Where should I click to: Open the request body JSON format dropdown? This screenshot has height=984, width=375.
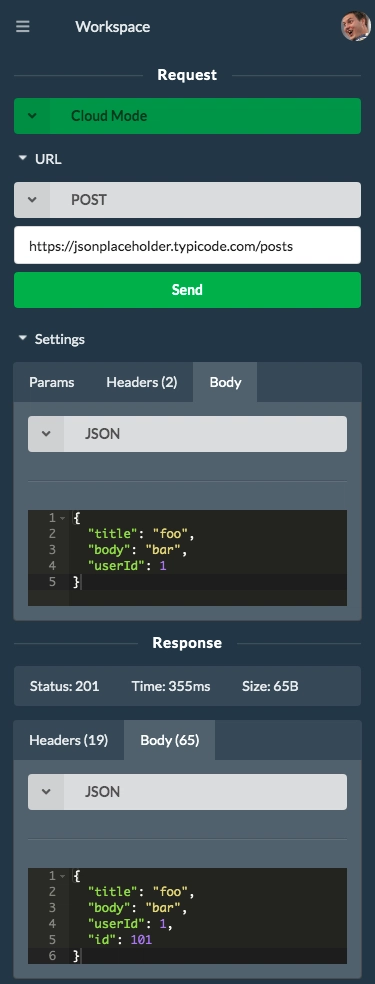click(x=188, y=434)
